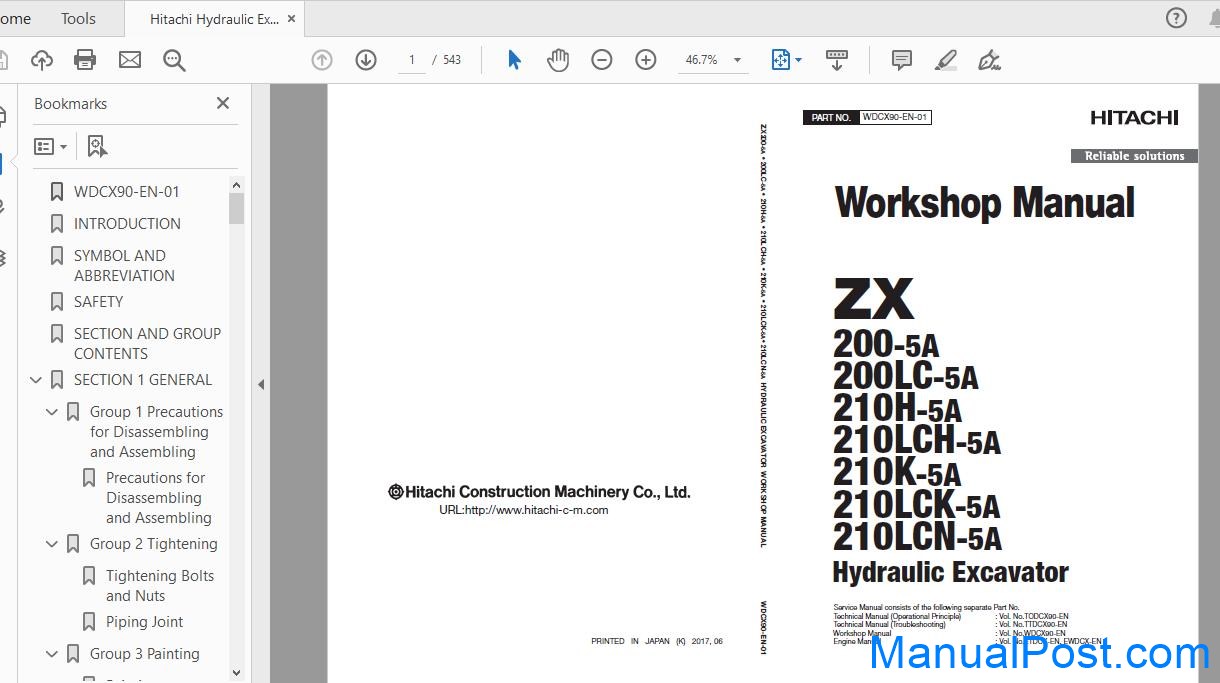Open the hitachi-c-m.com URL link
1220x683 pixels.
524,510
